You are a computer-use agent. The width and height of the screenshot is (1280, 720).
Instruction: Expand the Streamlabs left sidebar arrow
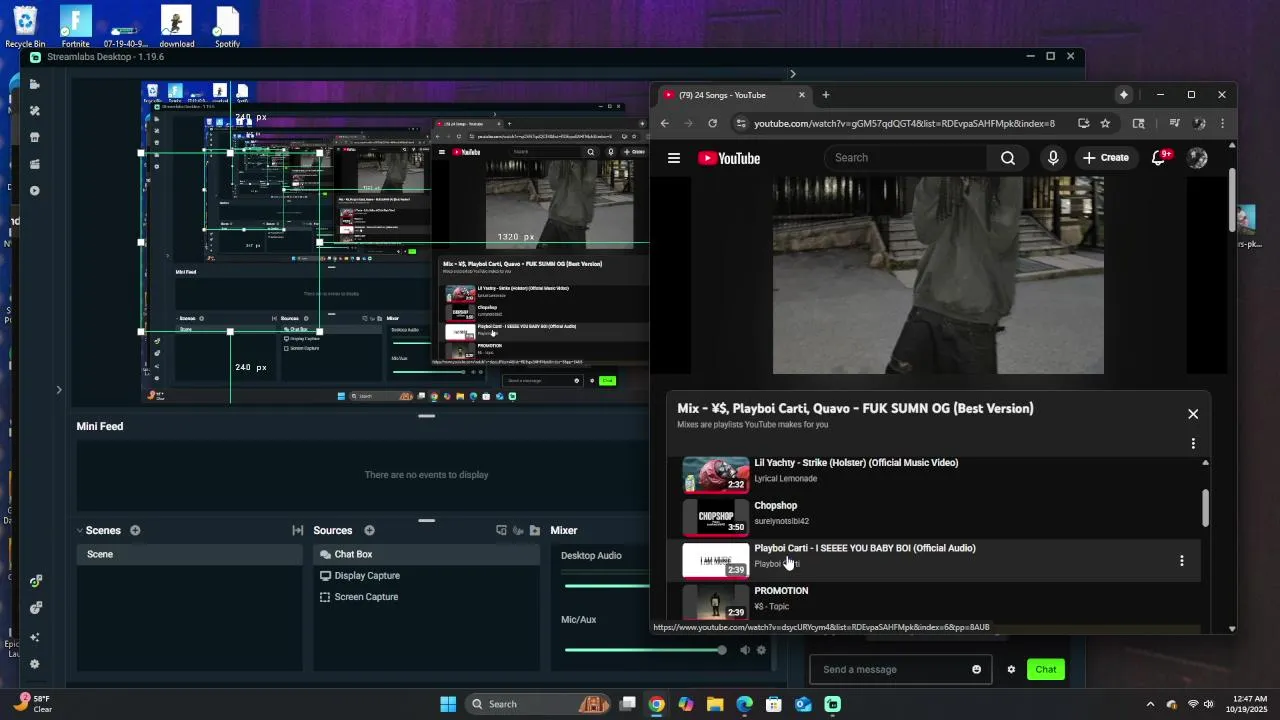[x=59, y=390]
